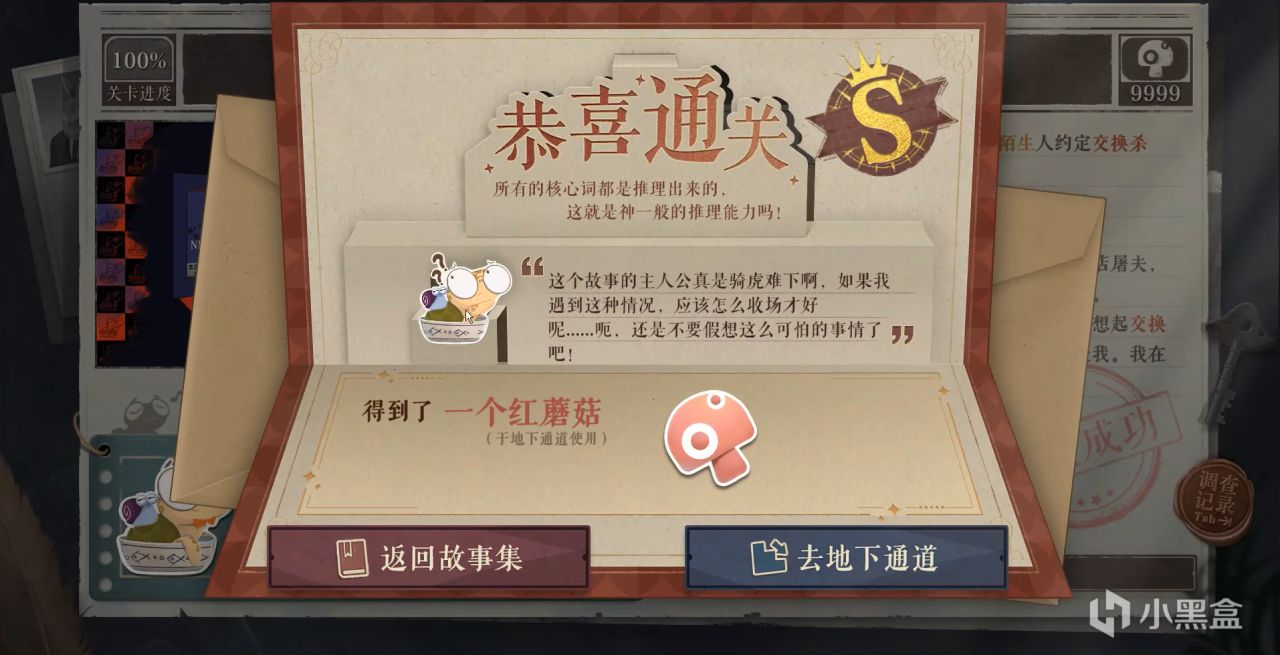Click the 去地下通道 button
The height and width of the screenshot is (655, 1280).
click(846, 557)
